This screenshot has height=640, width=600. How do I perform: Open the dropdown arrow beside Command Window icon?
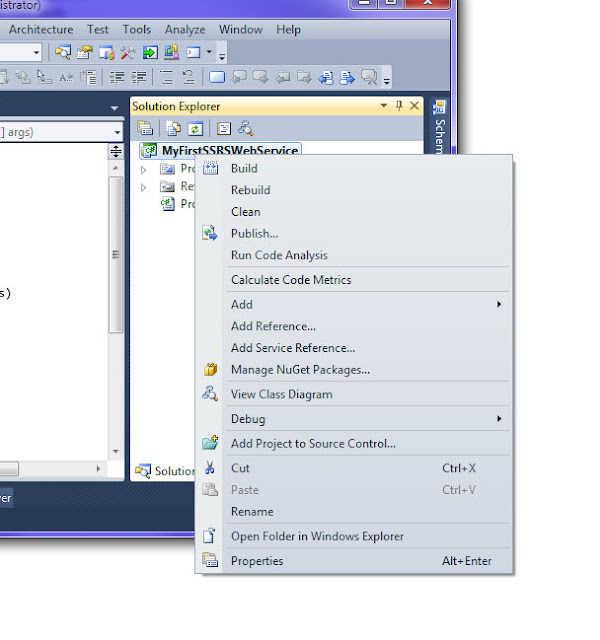point(209,52)
